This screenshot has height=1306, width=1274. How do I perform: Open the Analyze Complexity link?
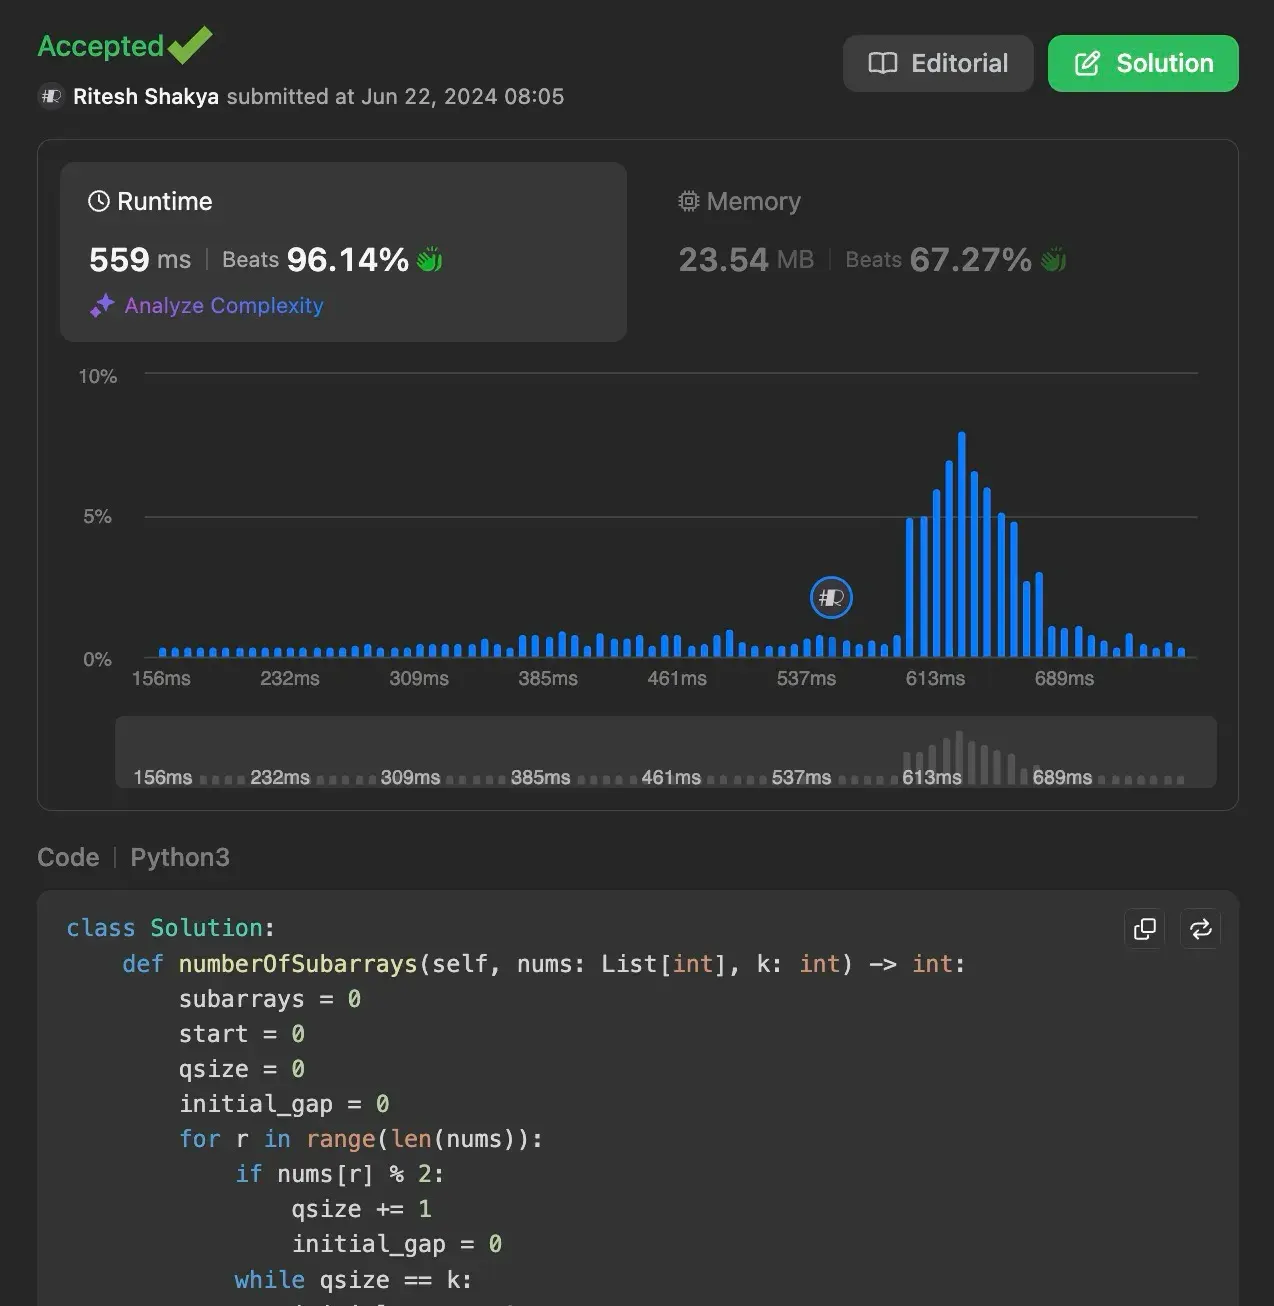pos(224,306)
